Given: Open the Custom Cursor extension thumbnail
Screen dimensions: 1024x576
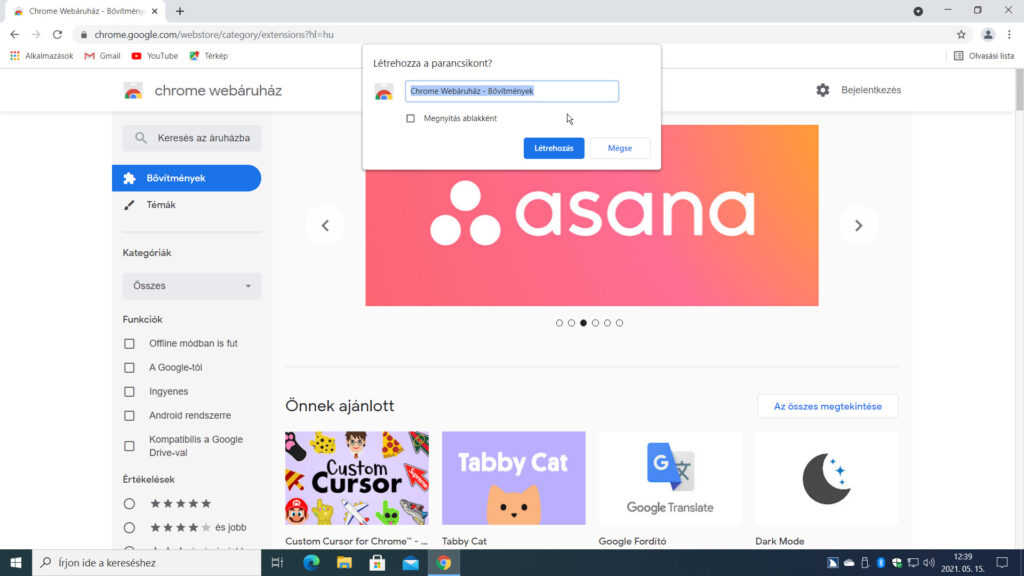Looking at the screenshot, I should pos(357,478).
